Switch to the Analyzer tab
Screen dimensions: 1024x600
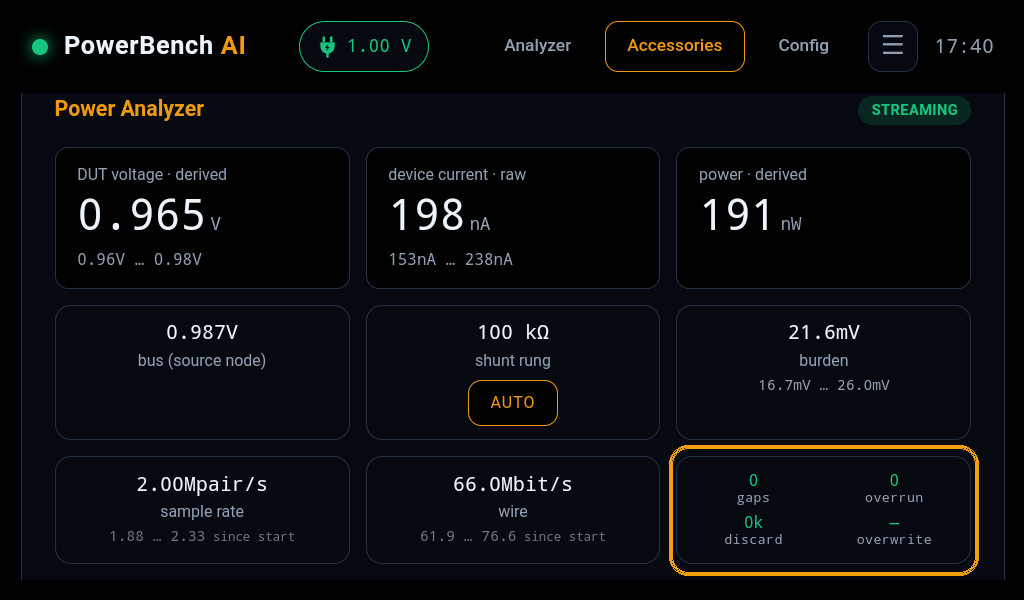(x=537, y=46)
